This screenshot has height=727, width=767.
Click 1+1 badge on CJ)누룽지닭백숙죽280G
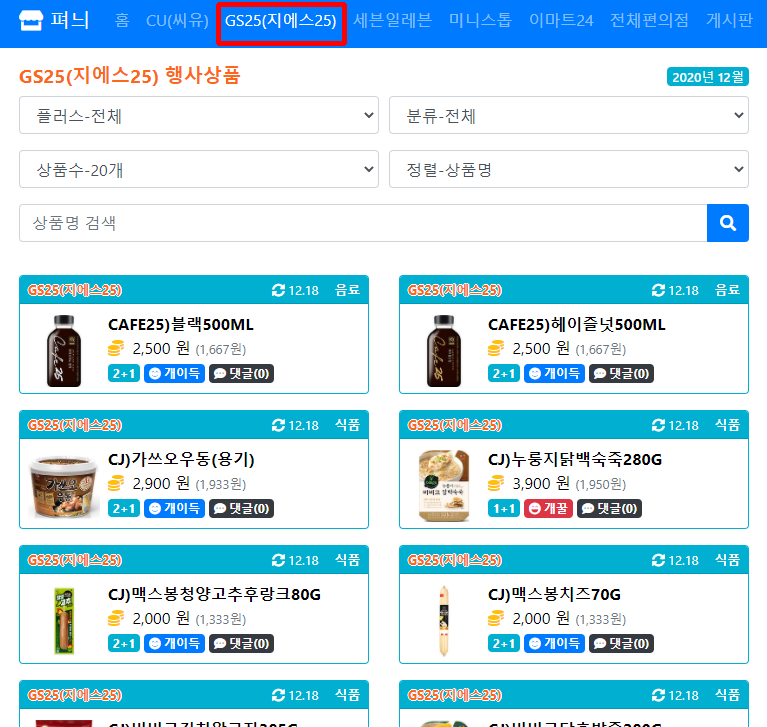point(504,509)
